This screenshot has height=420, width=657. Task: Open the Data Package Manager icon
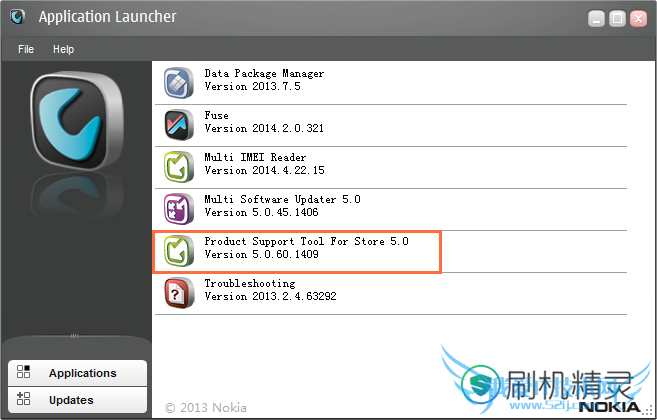178,83
